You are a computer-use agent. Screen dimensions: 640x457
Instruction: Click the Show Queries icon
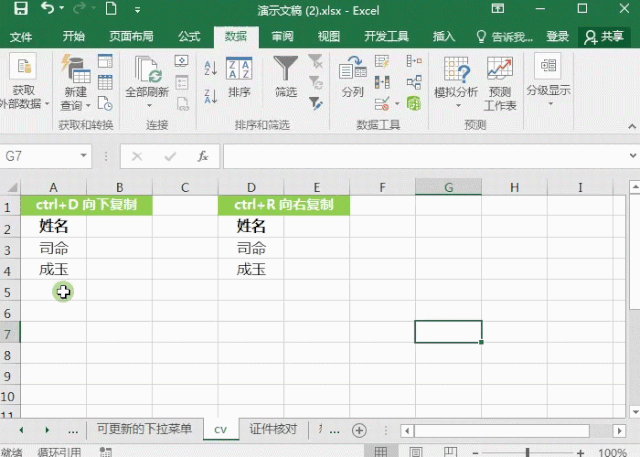coord(105,61)
